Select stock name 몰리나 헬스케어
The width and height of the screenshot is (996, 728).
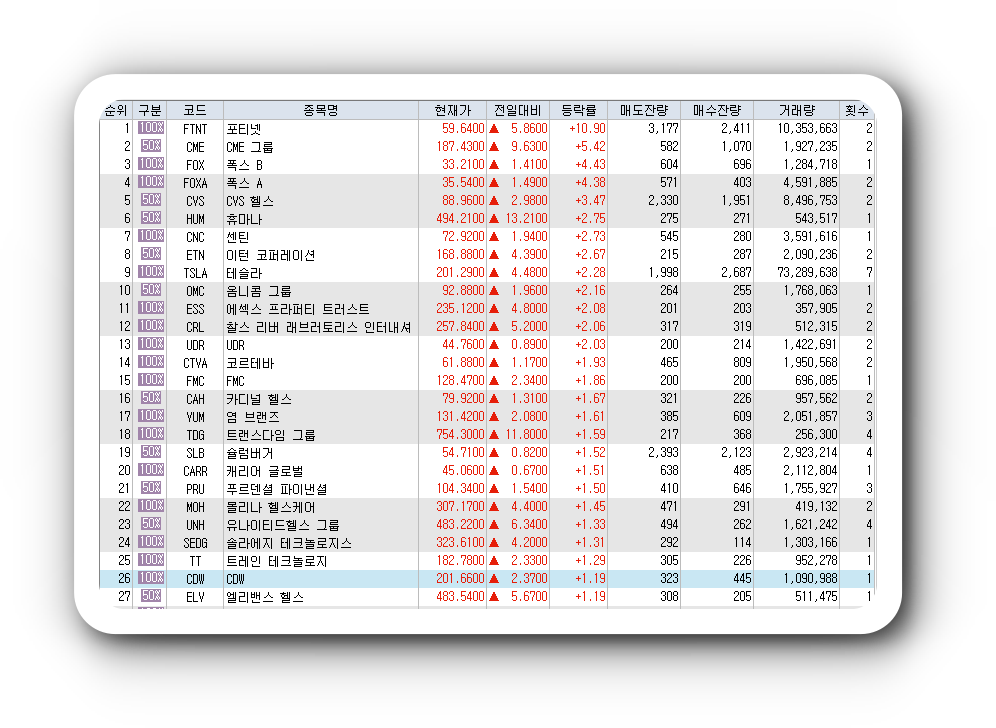pyautogui.click(x=271, y=507)
